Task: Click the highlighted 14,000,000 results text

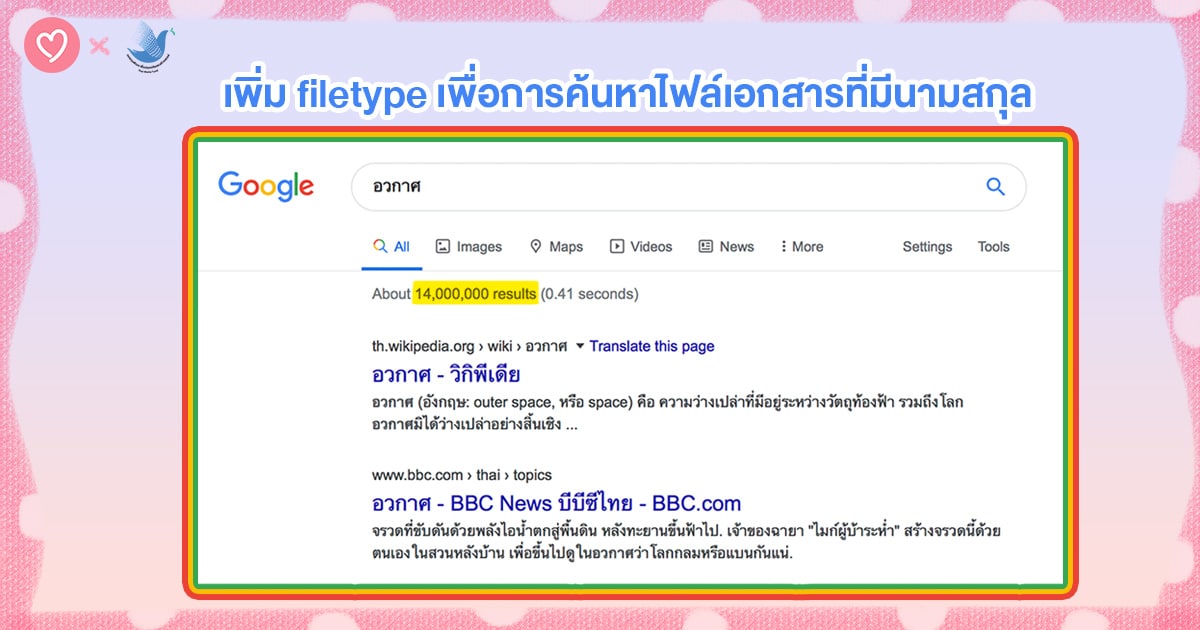Action: (475, 294)
